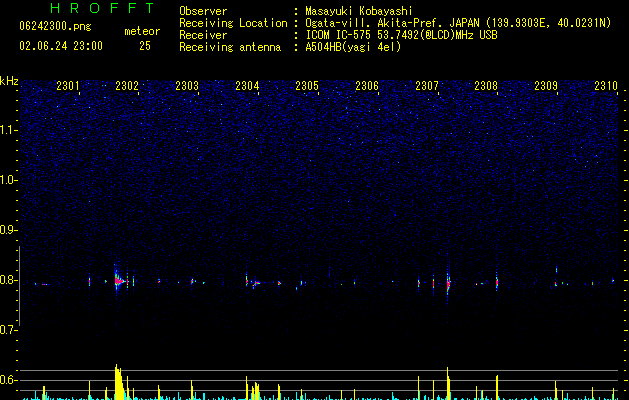Image resolution: width=629 pixels, height=400 pixels.
Task: Click the 0.7 kHz axis label
Action: [8, 330]
